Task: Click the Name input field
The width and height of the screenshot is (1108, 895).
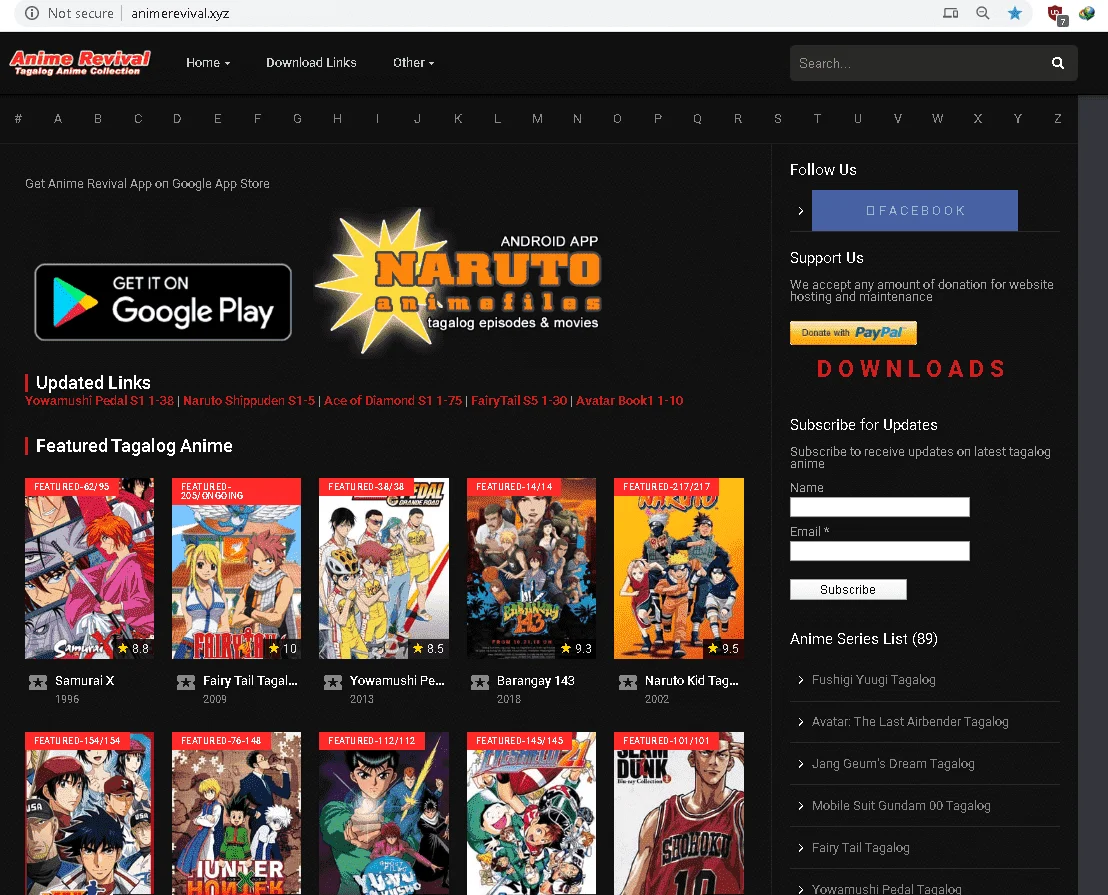Action: click(880, 507)
